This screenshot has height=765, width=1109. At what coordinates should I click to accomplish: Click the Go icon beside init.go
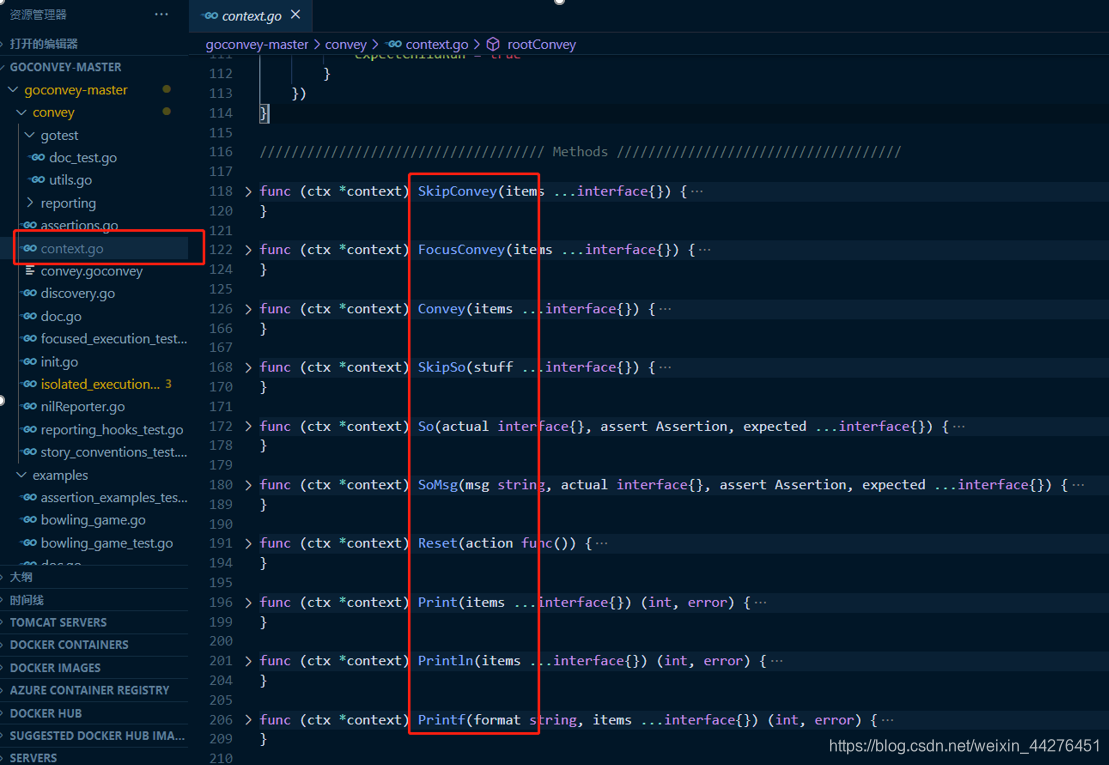(x=30, y=361)
